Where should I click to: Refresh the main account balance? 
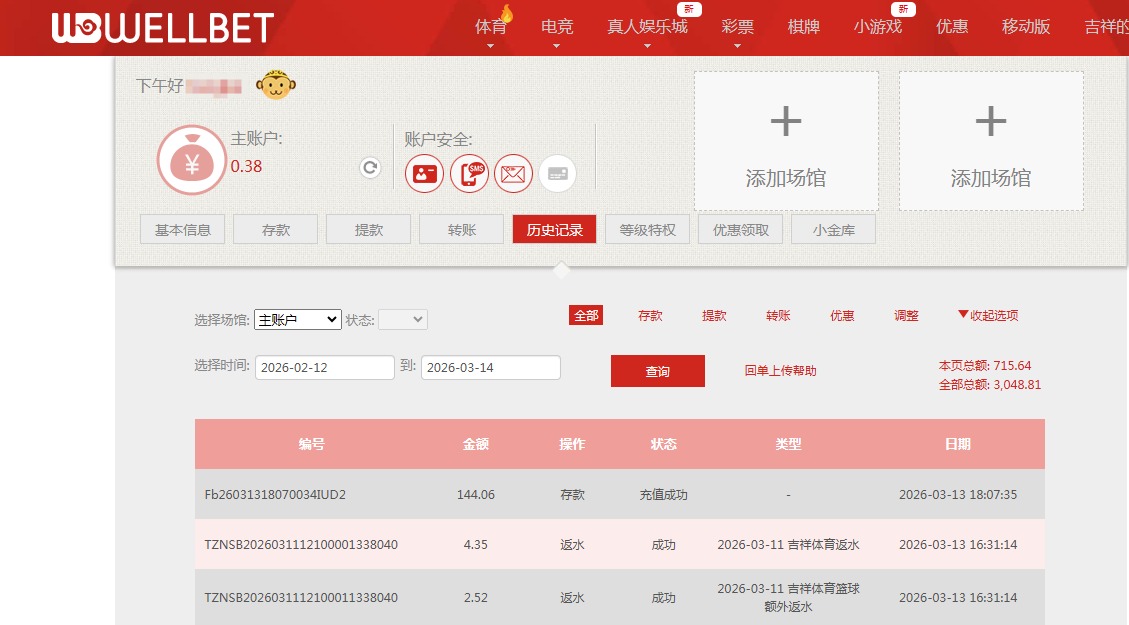tap(369, 167)
